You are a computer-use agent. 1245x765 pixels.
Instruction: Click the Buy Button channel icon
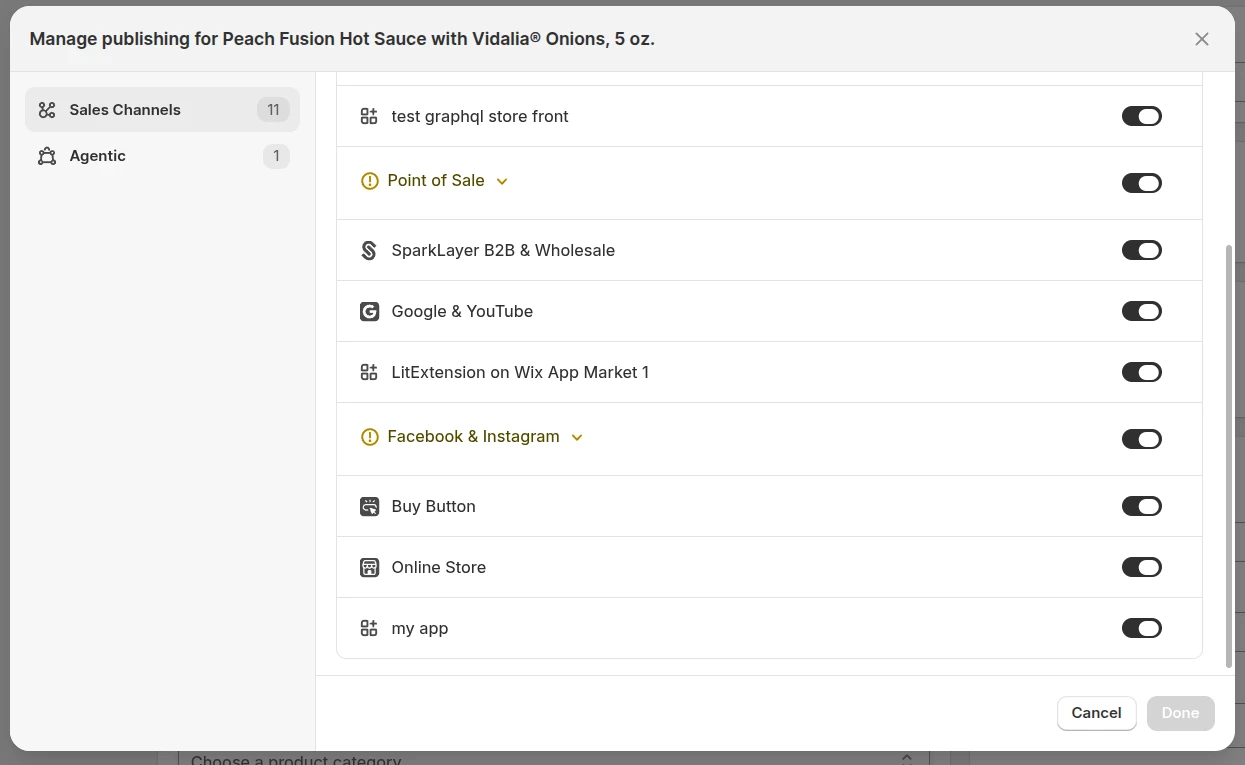(x=369, y=506)
